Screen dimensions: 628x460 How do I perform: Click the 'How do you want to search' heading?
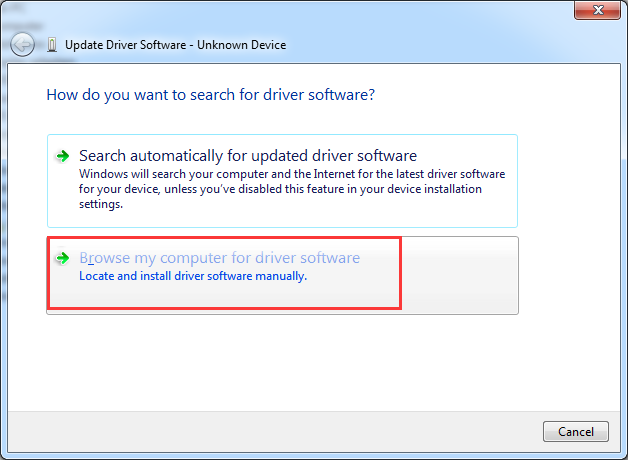tap(211, 95)
